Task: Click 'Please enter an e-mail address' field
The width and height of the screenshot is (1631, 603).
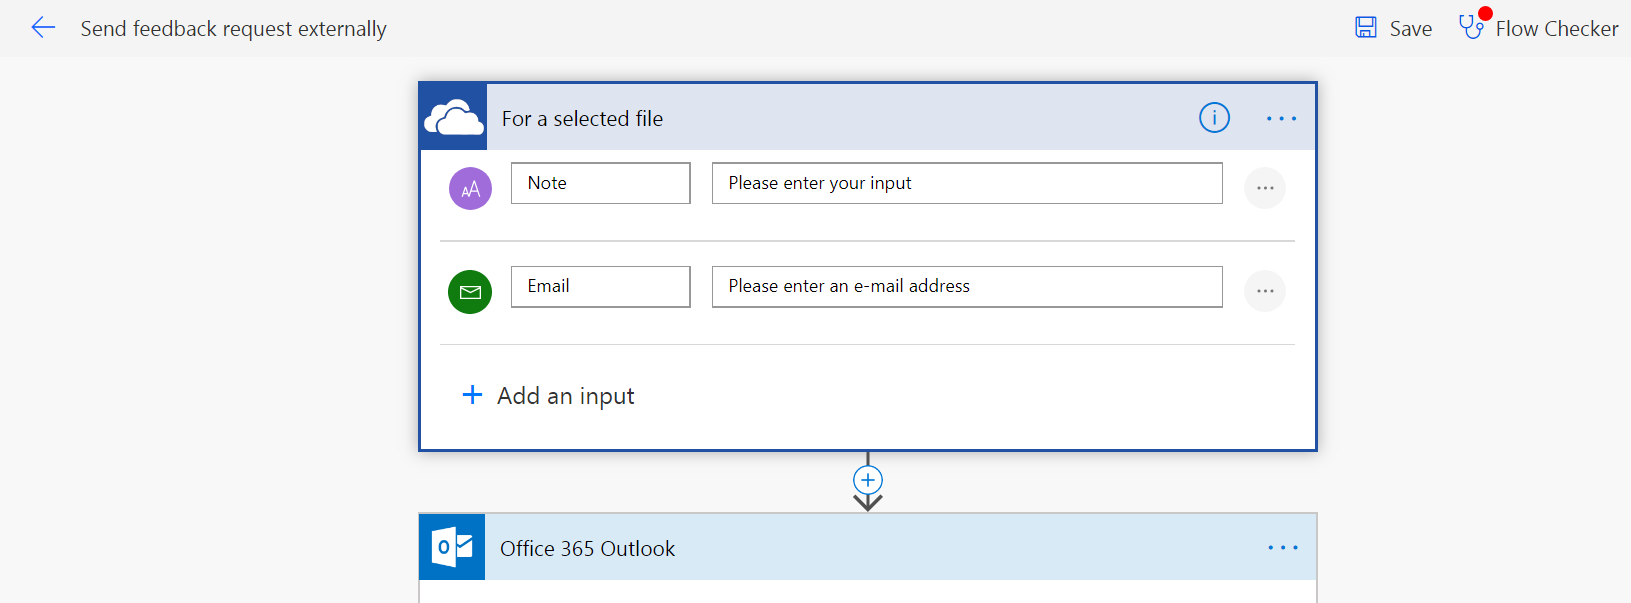Action: point(966,286)
